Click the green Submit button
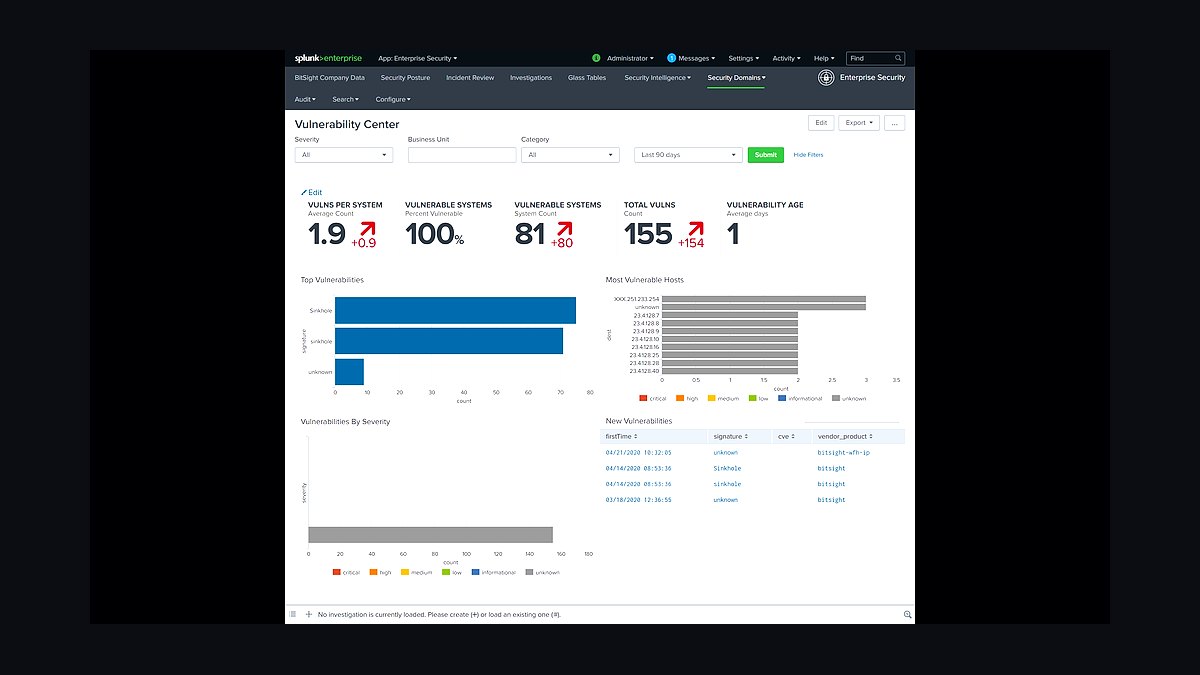 [766, 155]
